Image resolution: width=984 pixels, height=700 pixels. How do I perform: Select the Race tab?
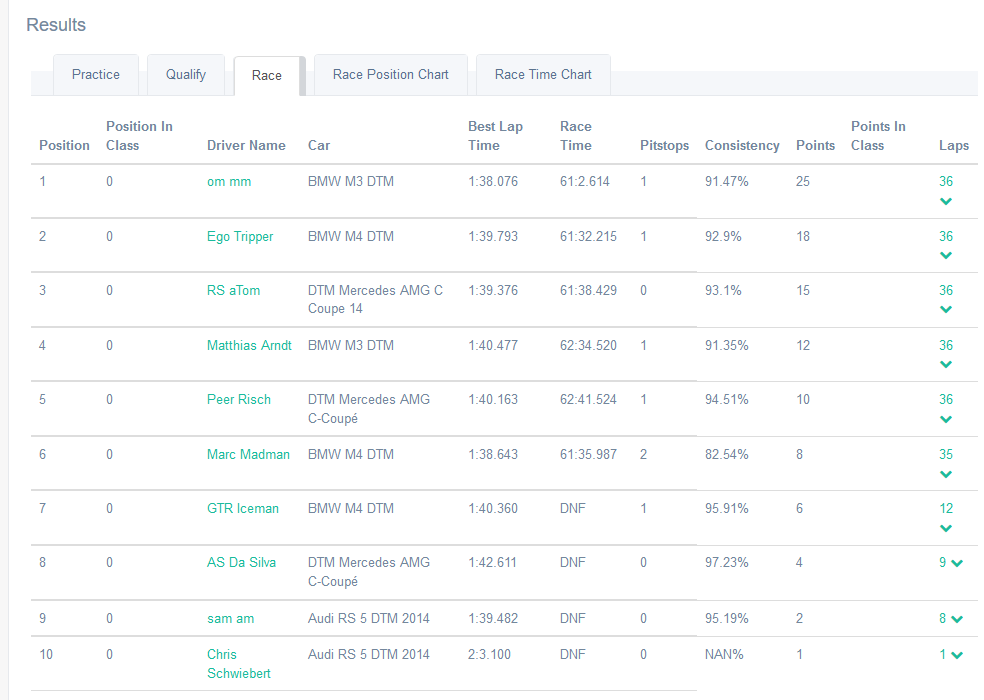pyautogui.click(x=267, y=76)
